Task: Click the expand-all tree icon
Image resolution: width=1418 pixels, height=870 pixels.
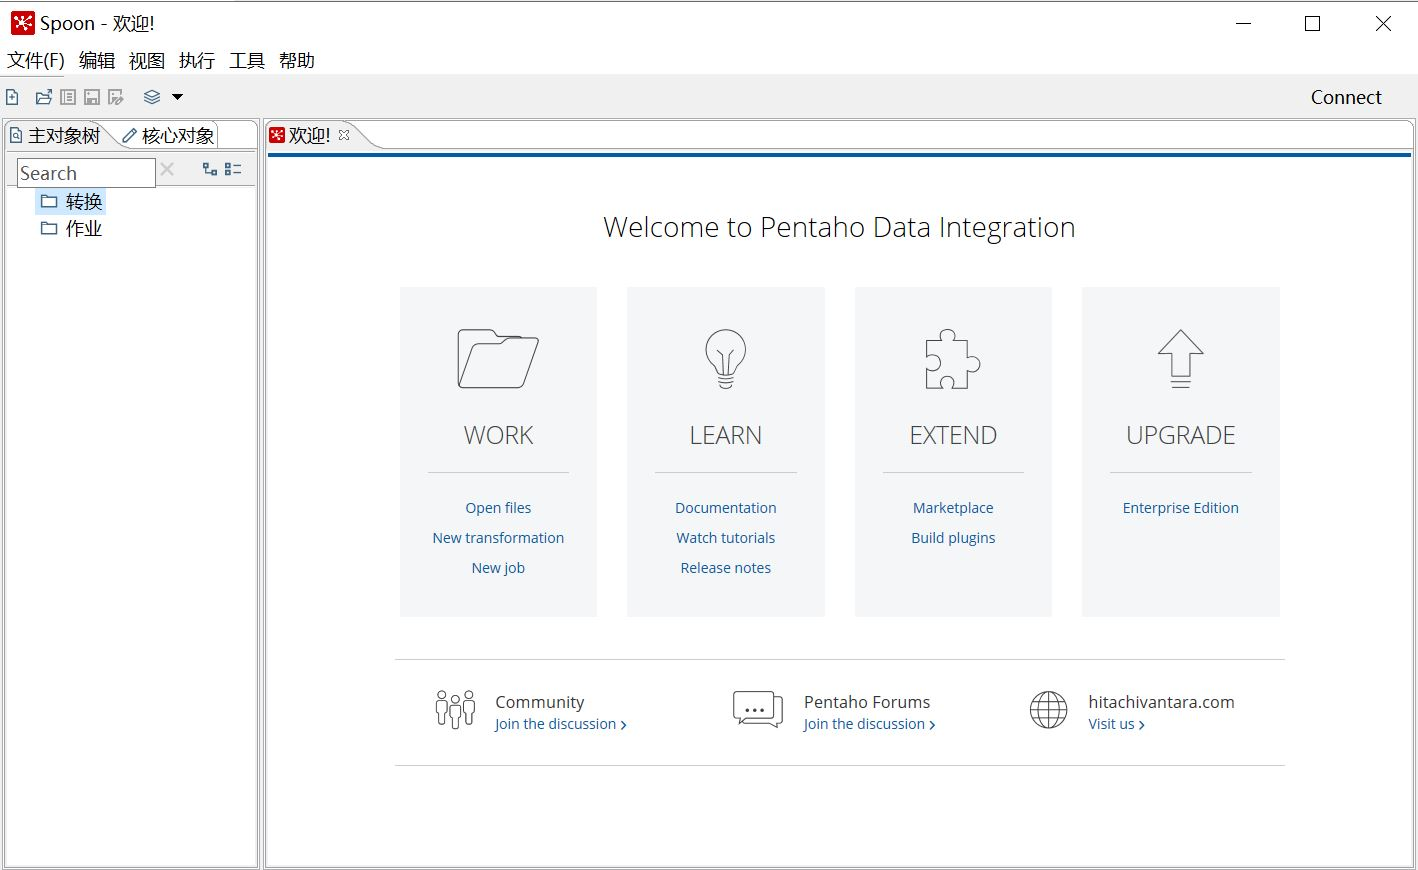Action: (x=210, y=169)
